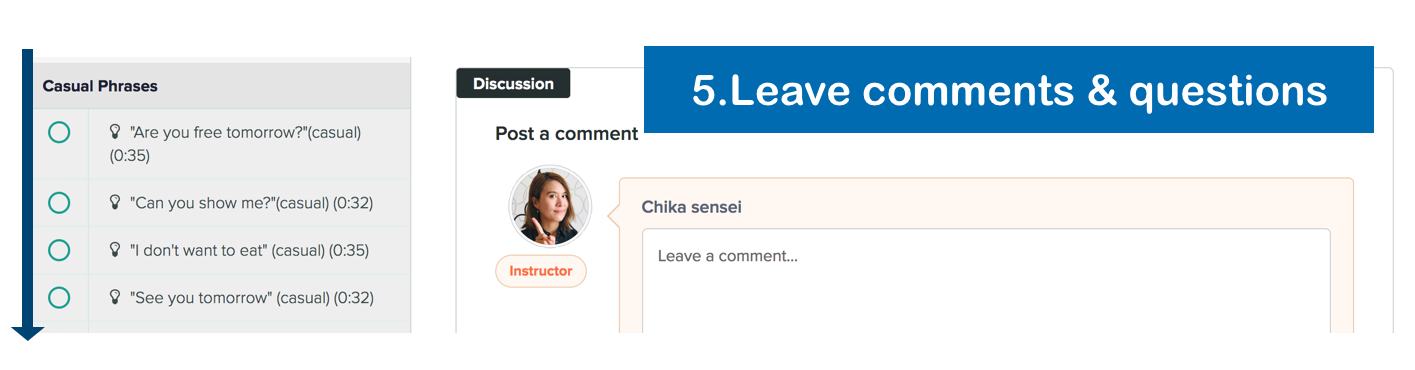Click the "5.Leave comments & questions" banner
This screenshot has width=1415, height=370.
point(1008,90)
